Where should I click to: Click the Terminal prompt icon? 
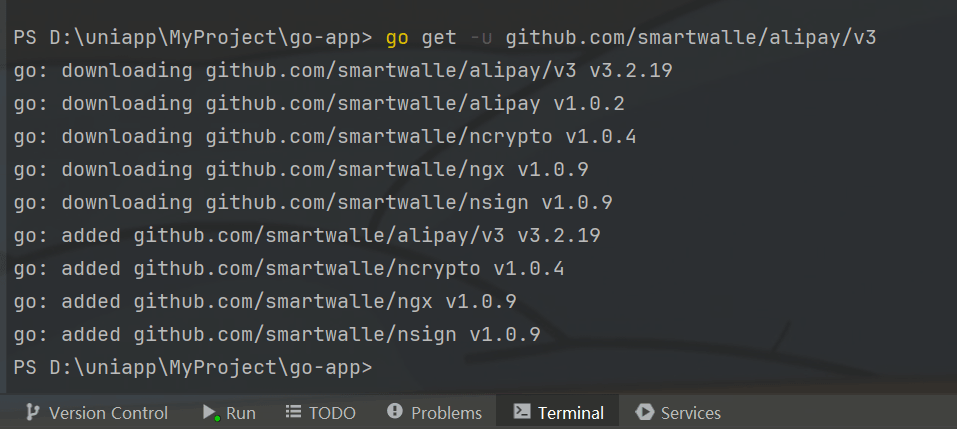(522, 412)
